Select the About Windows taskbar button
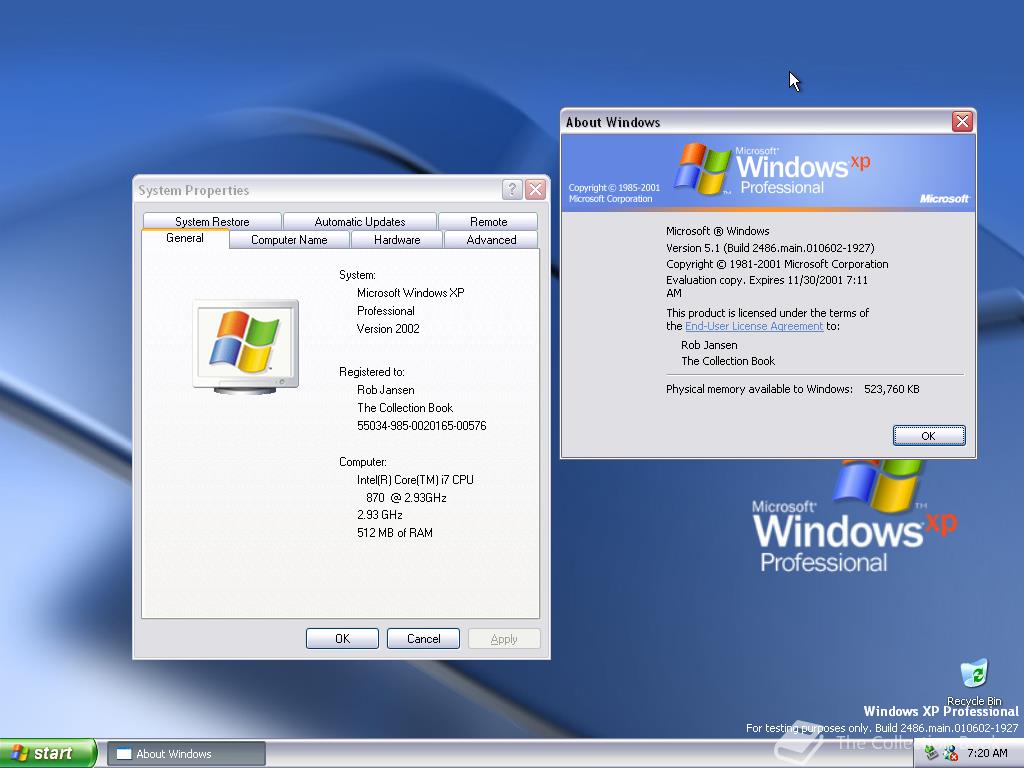 pyautogui.click(x=186, y=754)
